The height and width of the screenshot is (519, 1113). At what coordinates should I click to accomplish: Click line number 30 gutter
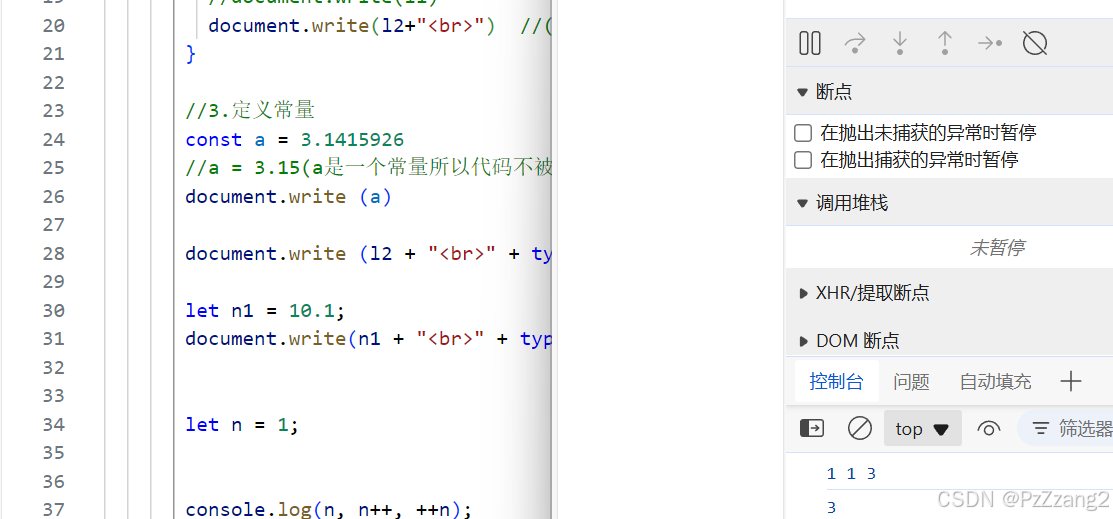pos(54,310)
